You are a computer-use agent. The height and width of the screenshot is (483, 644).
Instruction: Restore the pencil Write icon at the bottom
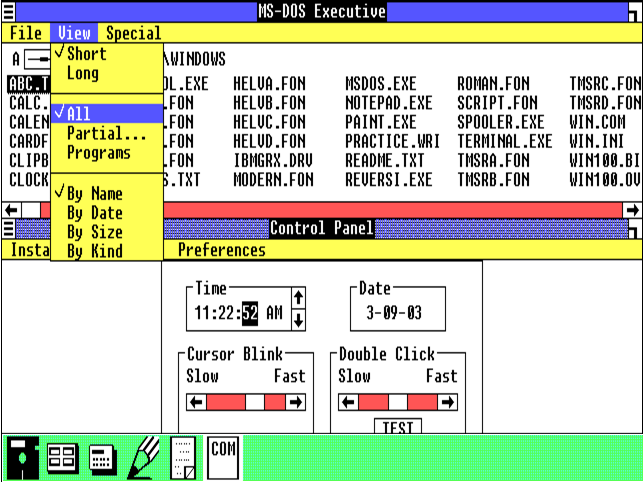pyautogui.click(x=143, y=458)
